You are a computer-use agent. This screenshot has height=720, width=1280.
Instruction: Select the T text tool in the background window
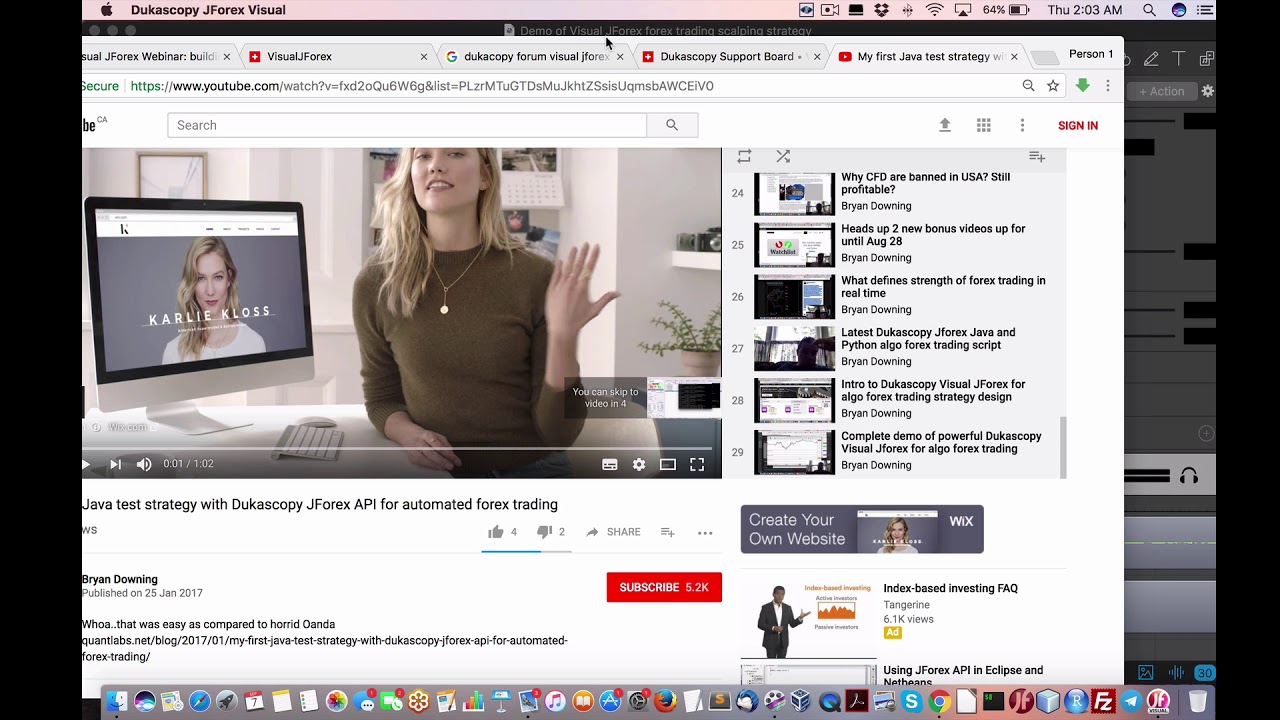pyautogui.click(x=1178, y=59)
